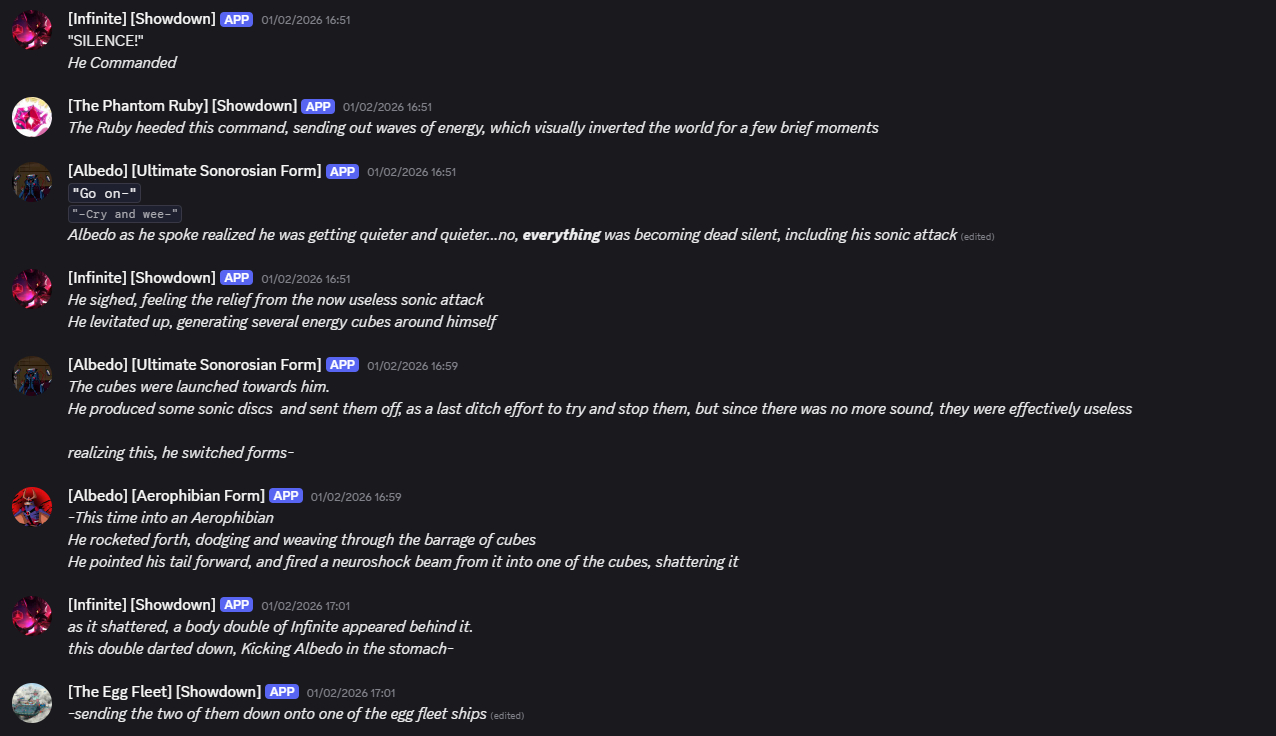Open The Egg Fleet's avatar

tap(32, 702)
